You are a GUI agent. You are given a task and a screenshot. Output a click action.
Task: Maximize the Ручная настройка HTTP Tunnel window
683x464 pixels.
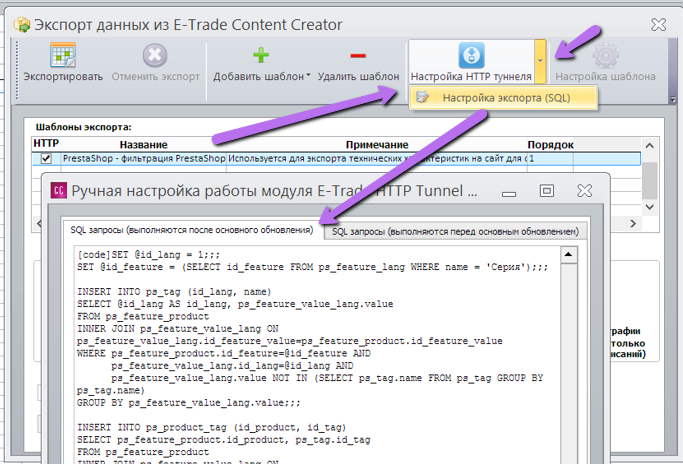pos(547,190)
